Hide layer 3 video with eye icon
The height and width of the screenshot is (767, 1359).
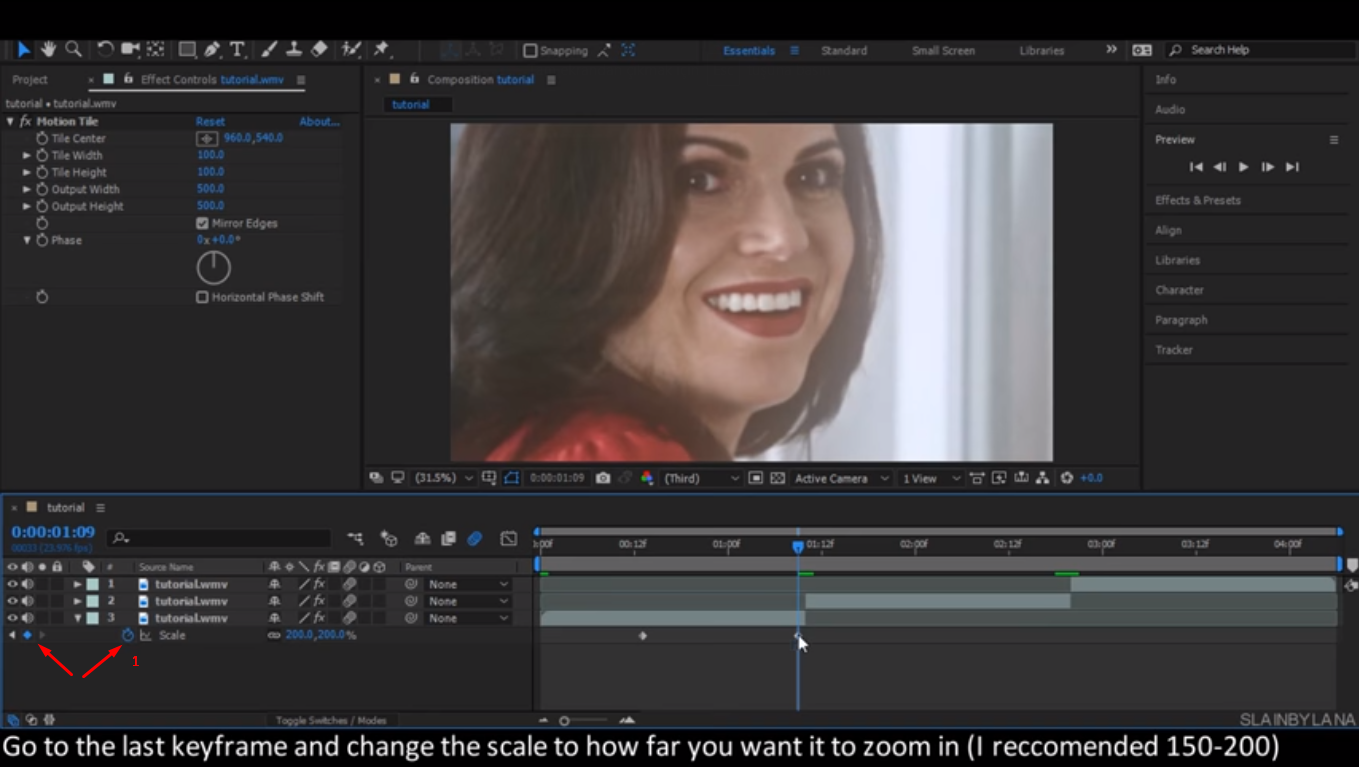(x=13, y=618)
